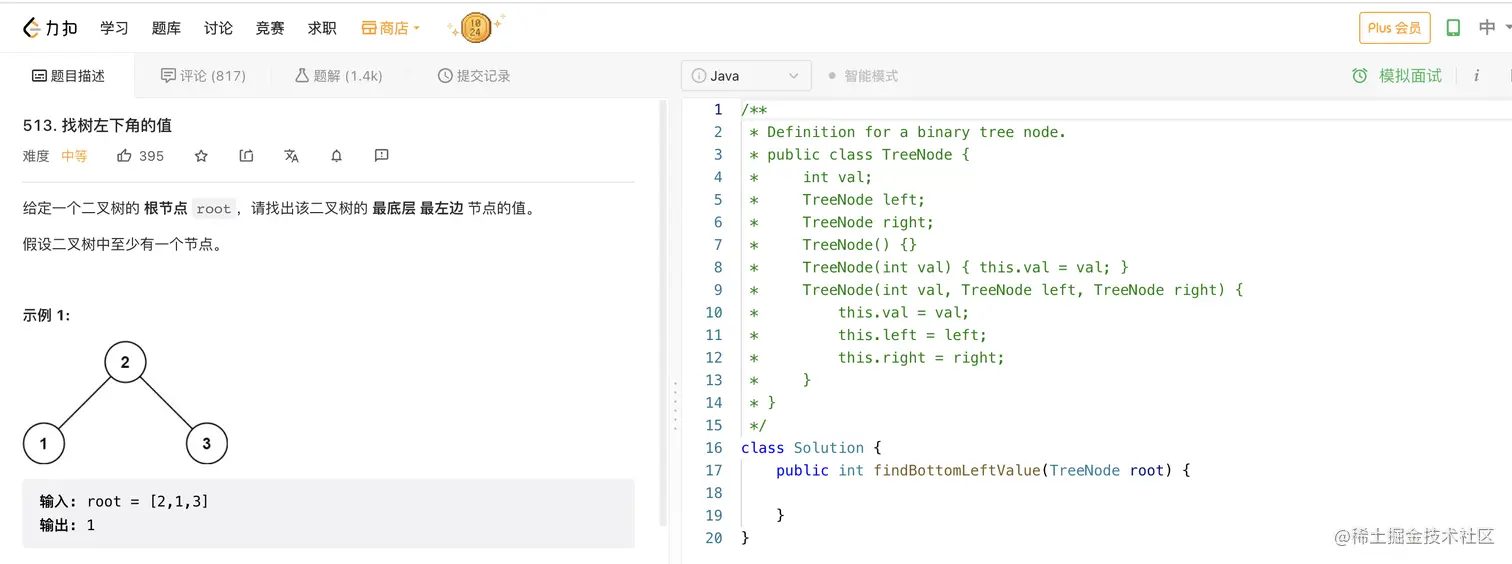Click the 'TreeNode() {}' comment line
Screen dimensions: 1512x564
click(x=859, y=245)
